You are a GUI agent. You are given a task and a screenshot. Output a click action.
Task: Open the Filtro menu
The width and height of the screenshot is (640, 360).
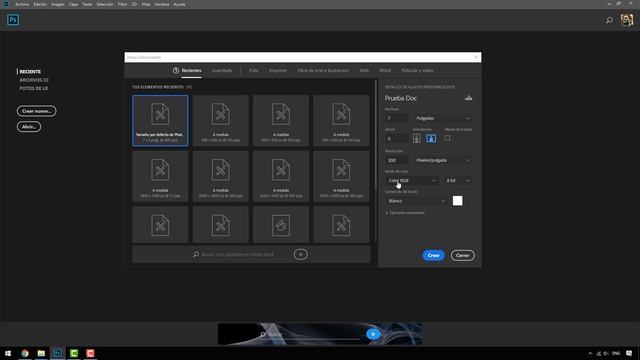(122, 4)
